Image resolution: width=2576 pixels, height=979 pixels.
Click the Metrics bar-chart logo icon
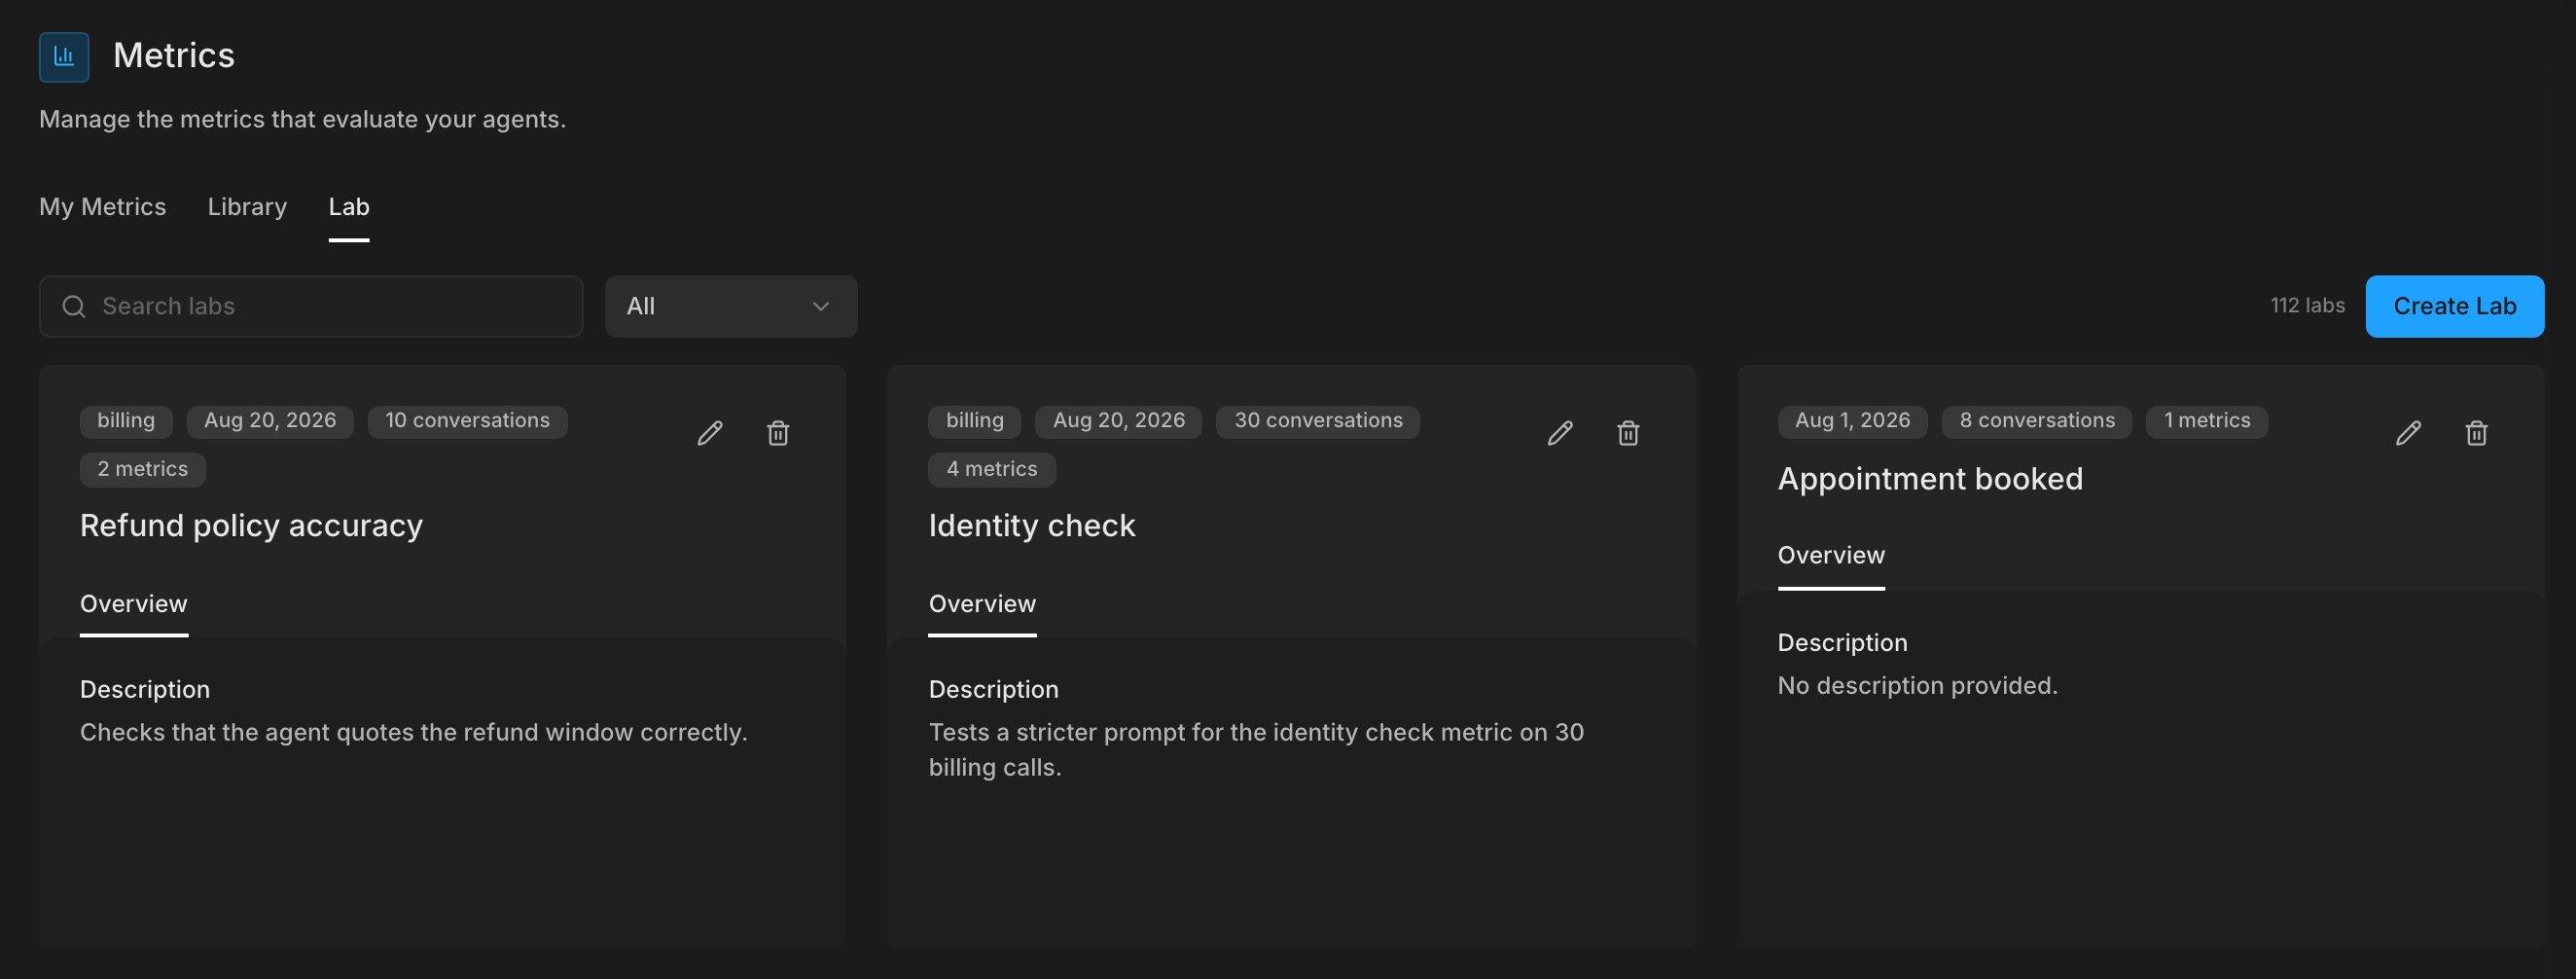(64, 56)
